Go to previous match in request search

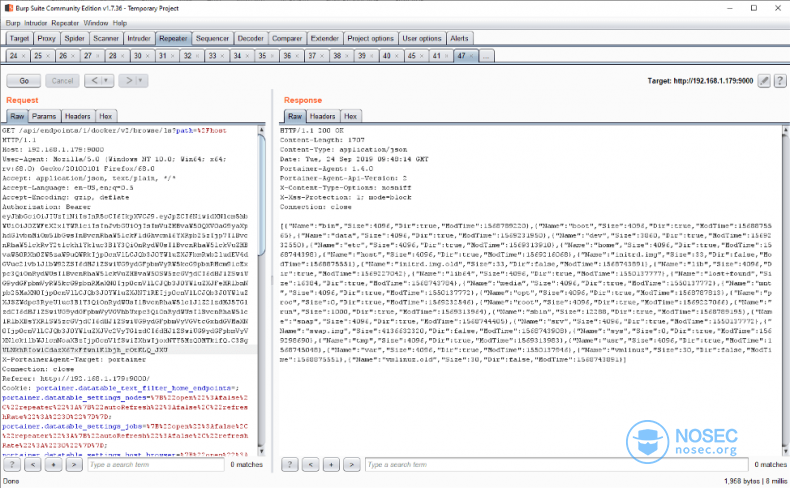pos(33,464)
